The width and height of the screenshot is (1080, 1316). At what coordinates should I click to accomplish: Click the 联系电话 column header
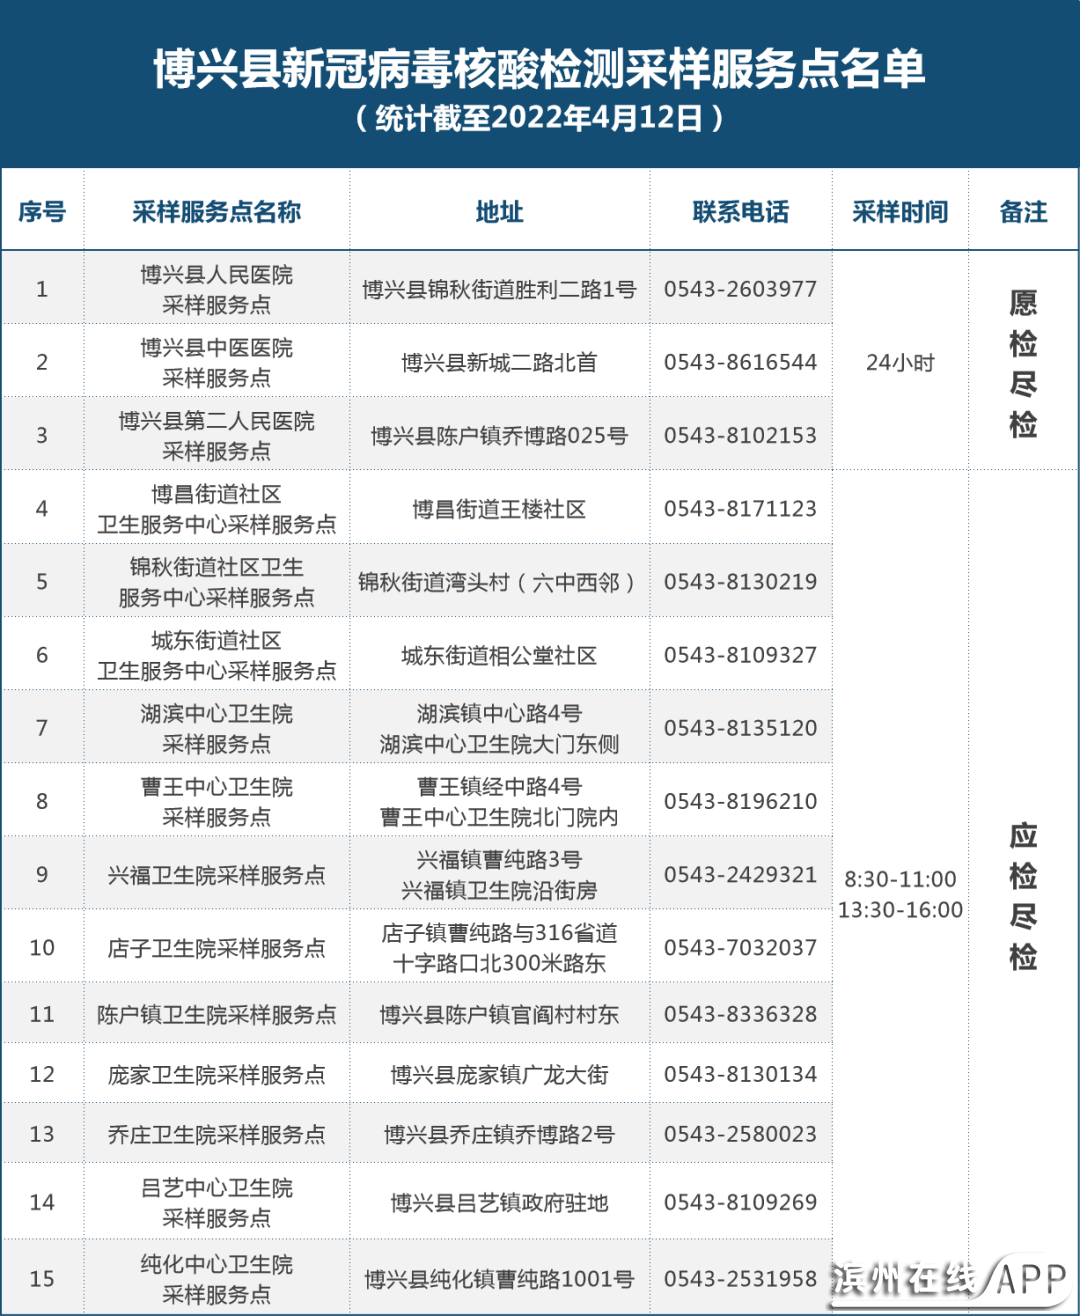[x=741, y=211]
